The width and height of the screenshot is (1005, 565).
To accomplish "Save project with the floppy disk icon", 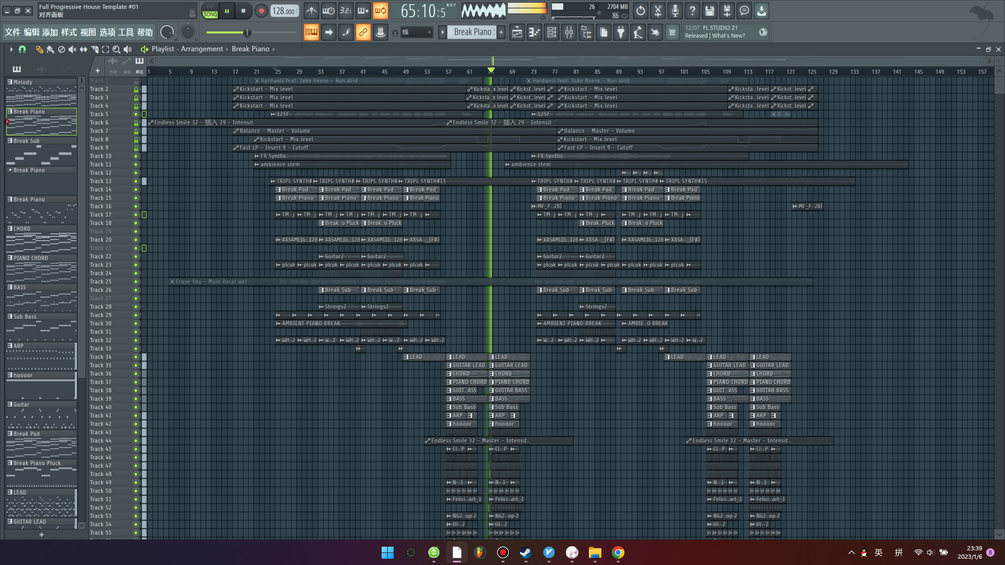I will tap(710, 10).
